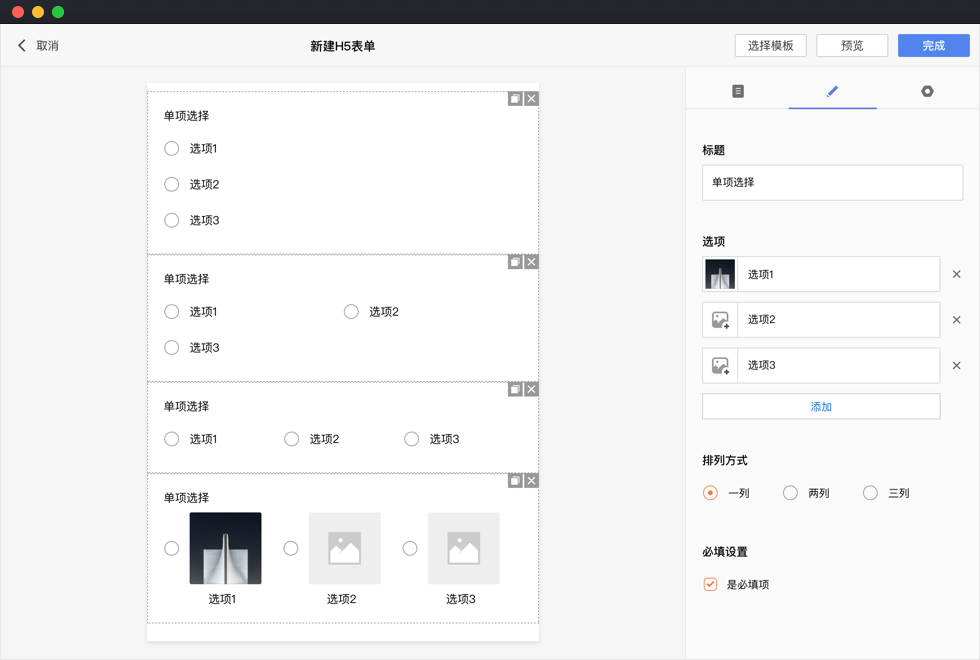Remove the image-option 单项选择 block
The height and width of the screenshot is (660, 980).
[x=531, y=481]
